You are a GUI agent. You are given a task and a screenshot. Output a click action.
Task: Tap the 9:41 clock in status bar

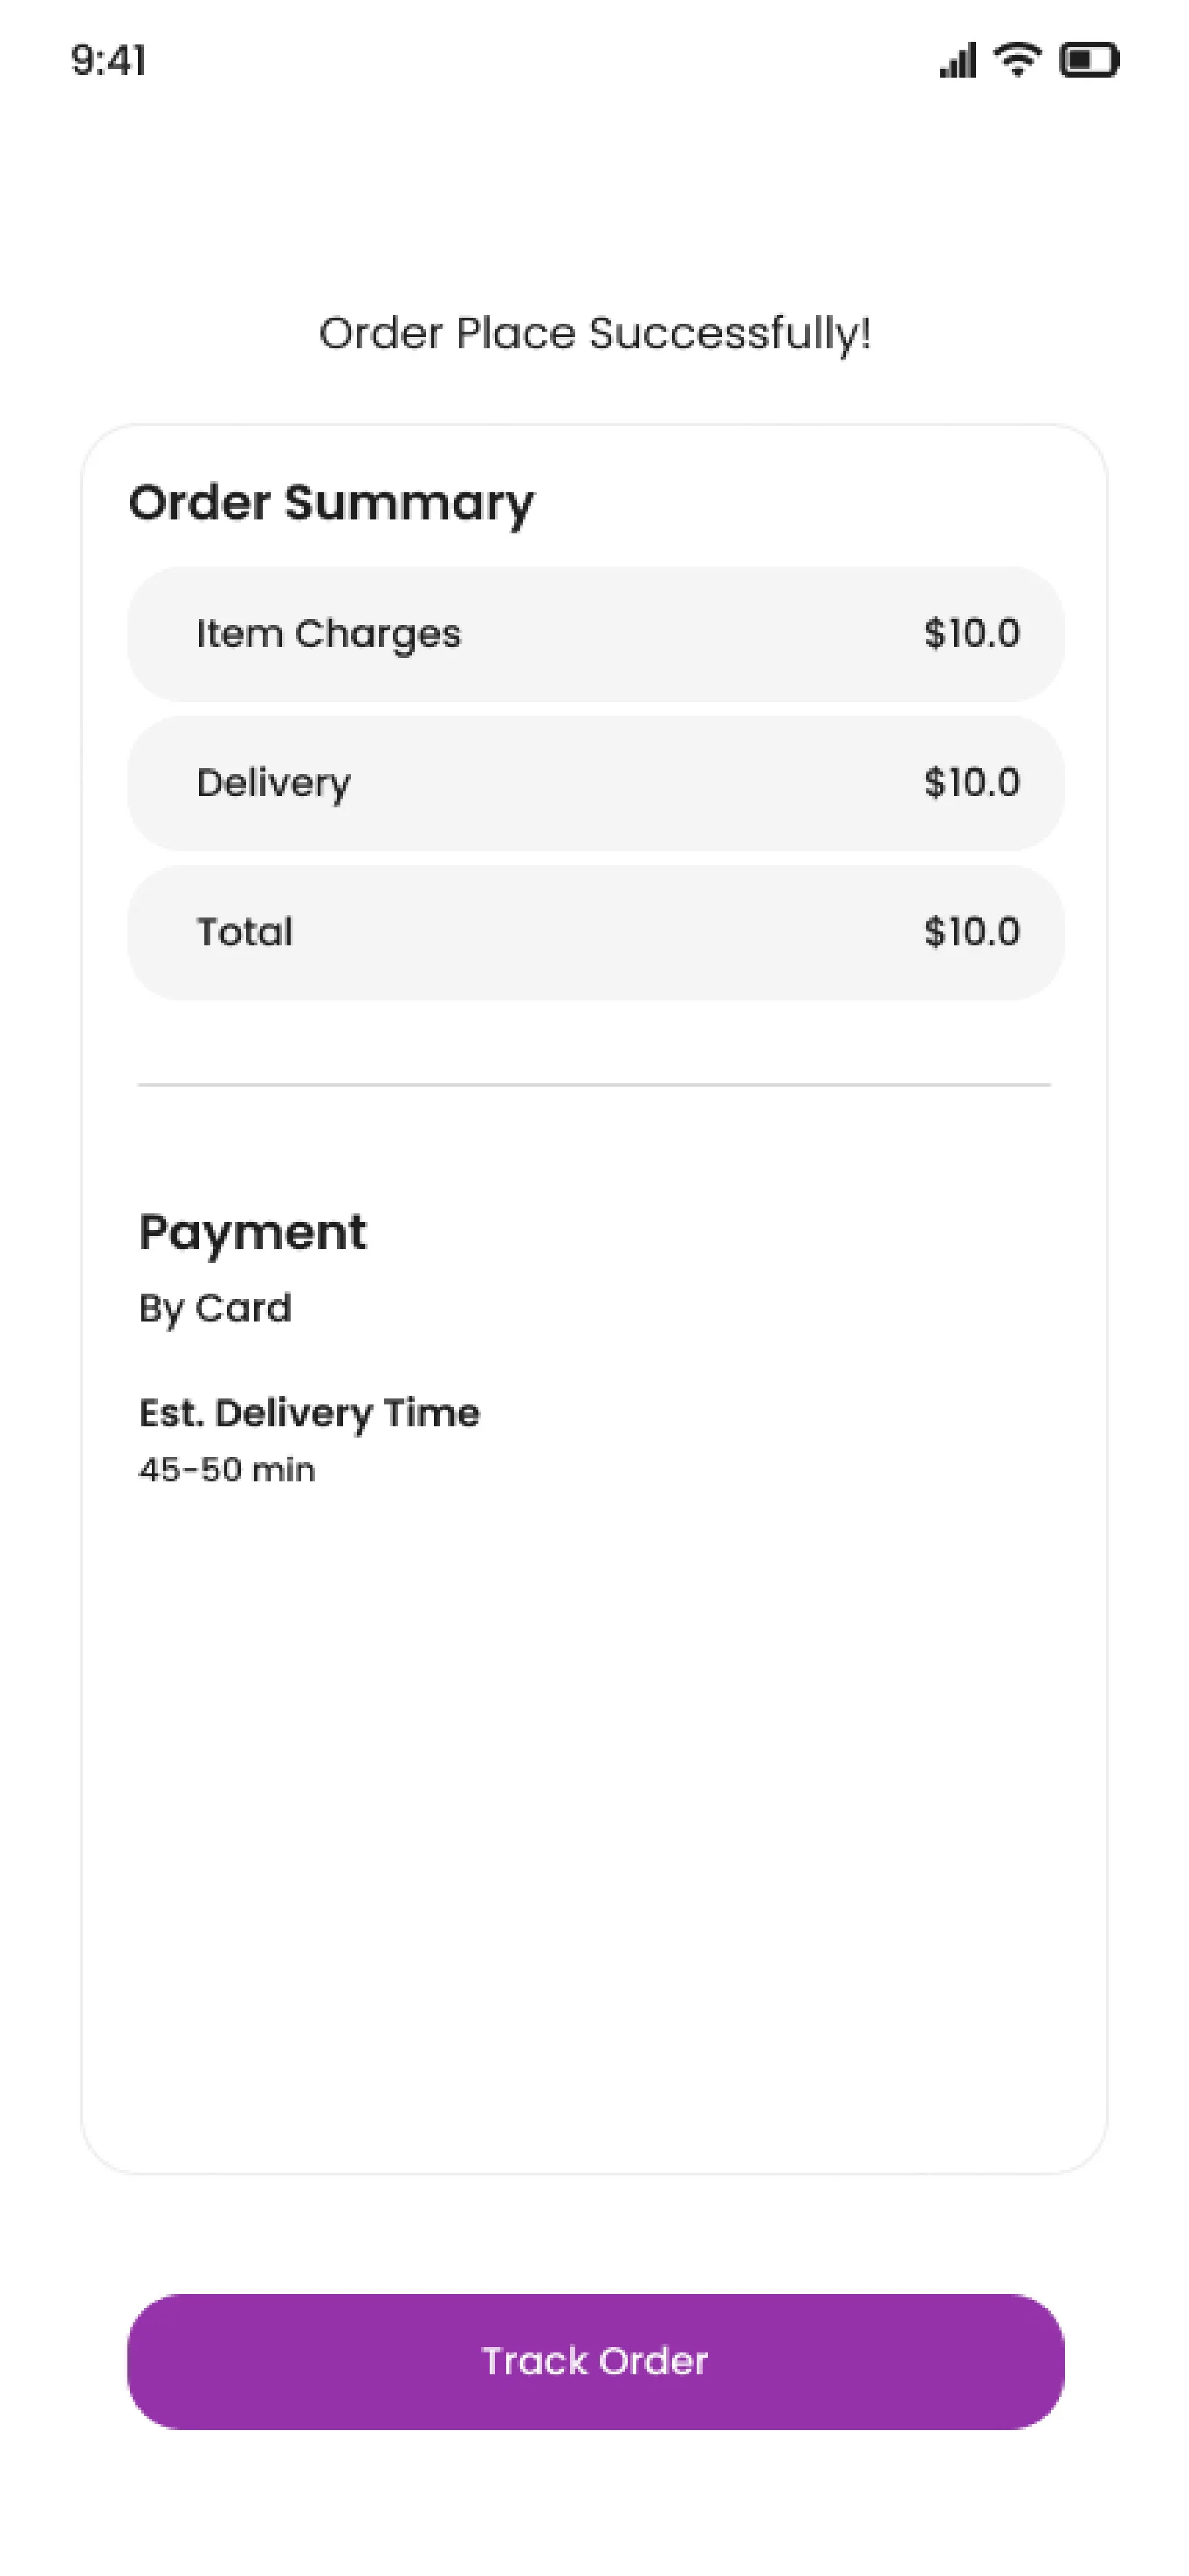[109, 61]
